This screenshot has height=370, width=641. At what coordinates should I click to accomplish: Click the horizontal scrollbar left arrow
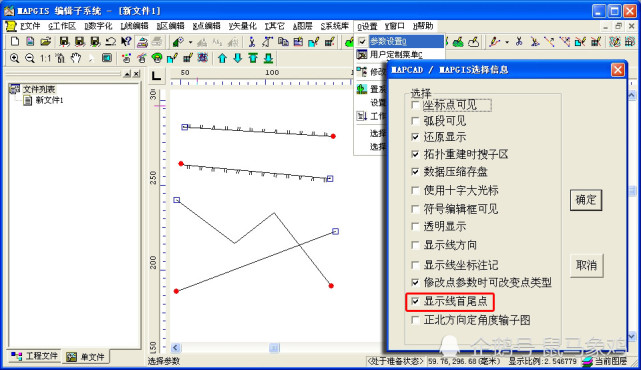coord(175,348)
